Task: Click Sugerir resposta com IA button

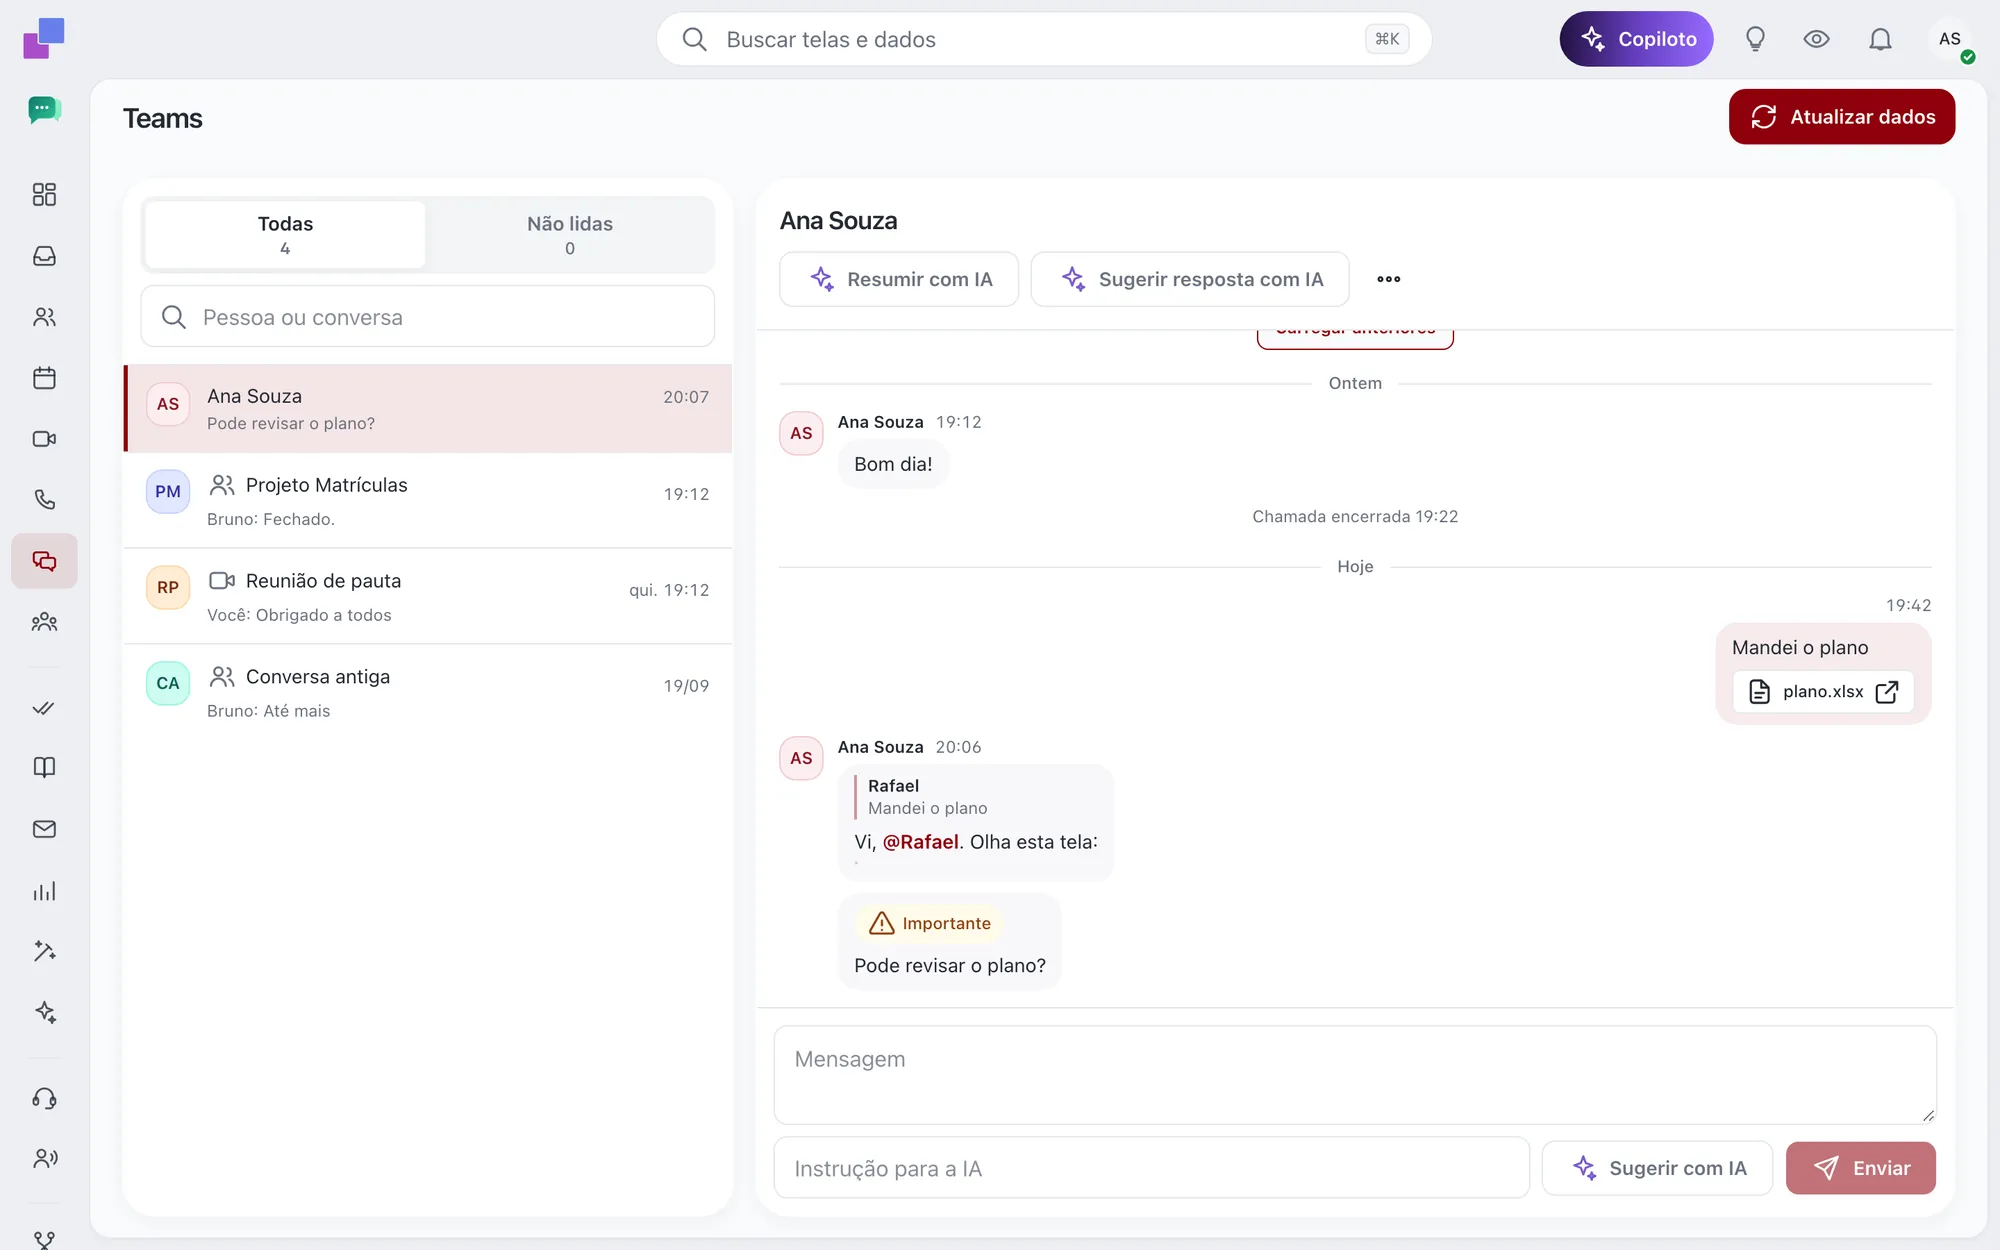Action: [1190, 279]
